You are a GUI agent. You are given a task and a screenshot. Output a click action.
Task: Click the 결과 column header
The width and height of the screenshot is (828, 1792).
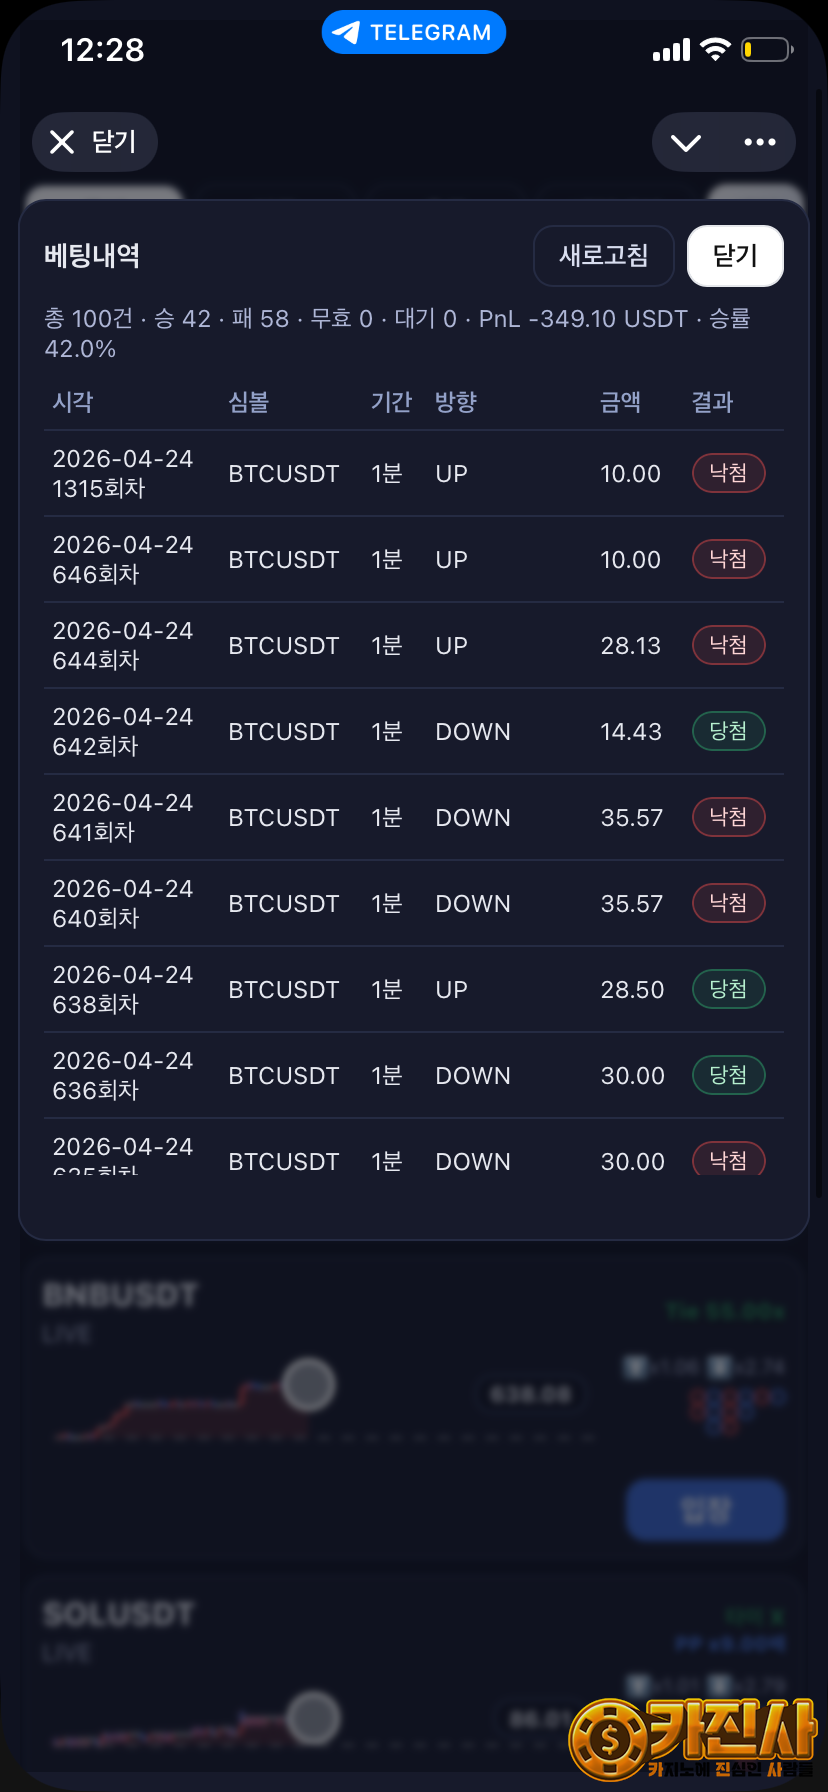tap(712, 402)
